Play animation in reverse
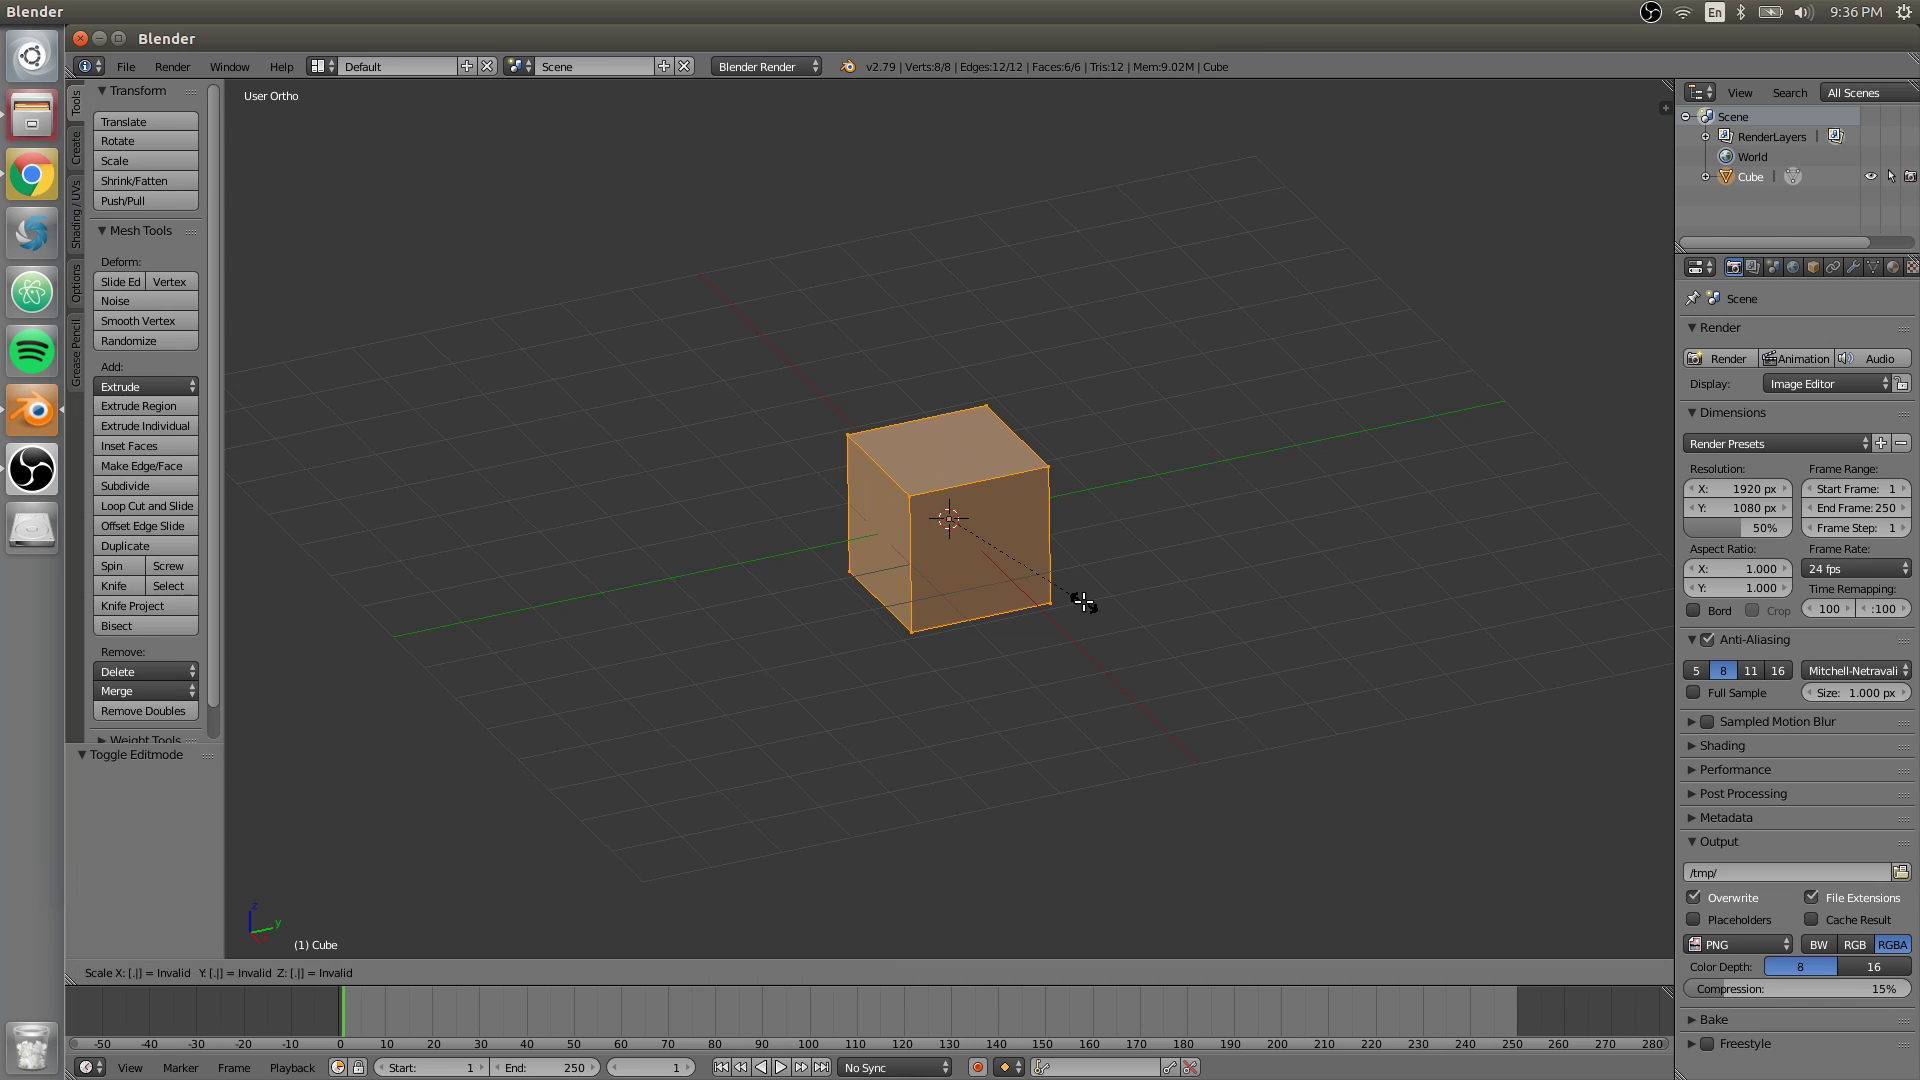This screenshot has height=1080, width=1920. tap(761, 1067)
